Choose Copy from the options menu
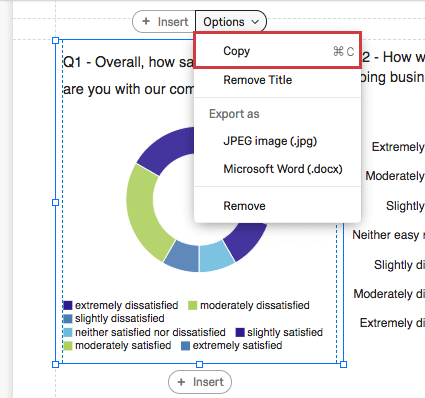 pyautogui.click(x=278, y=51)
